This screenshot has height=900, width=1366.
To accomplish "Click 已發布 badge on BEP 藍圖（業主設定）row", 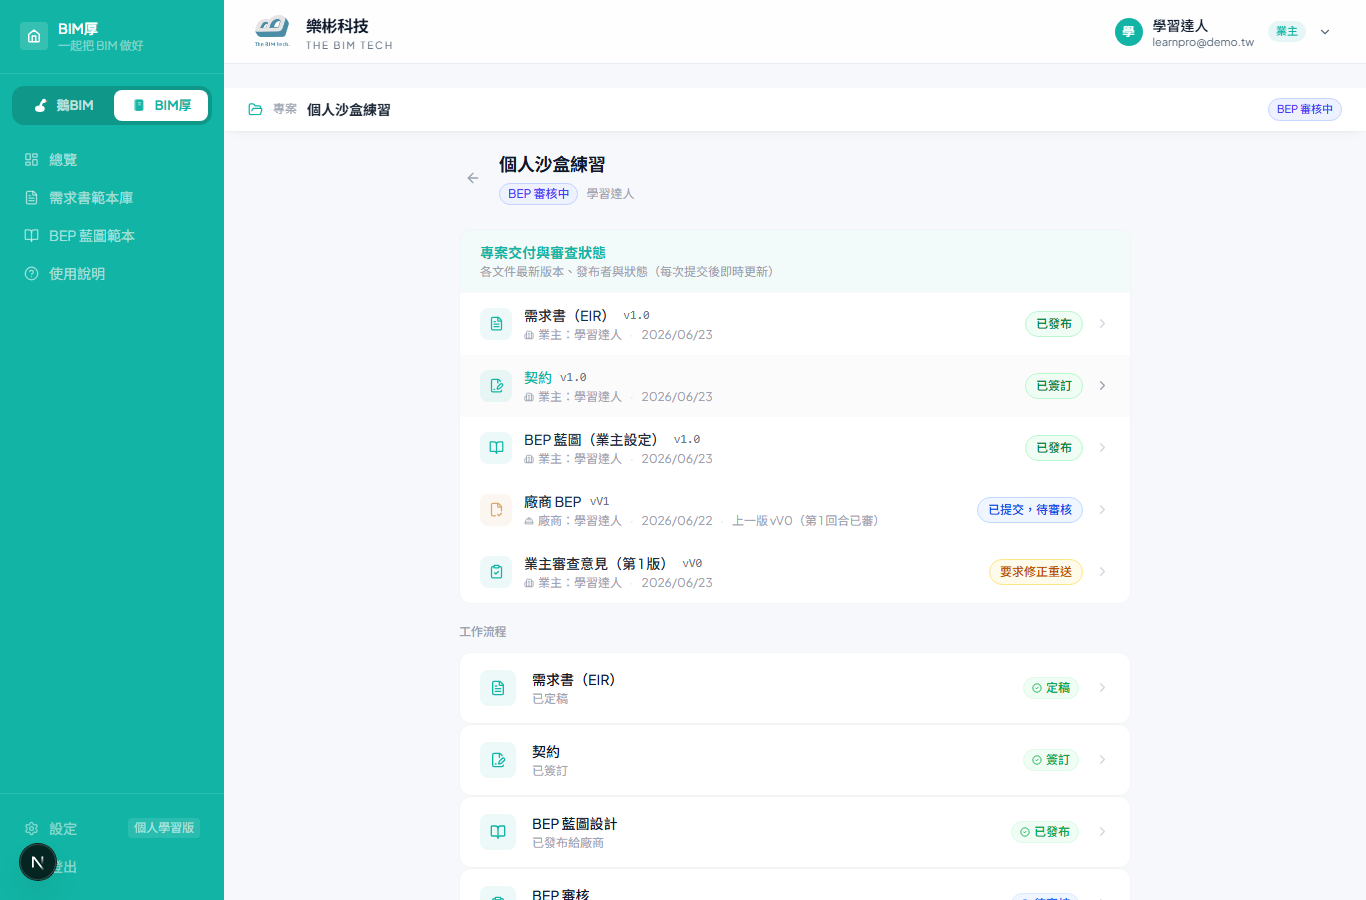I will (1054, 448).
